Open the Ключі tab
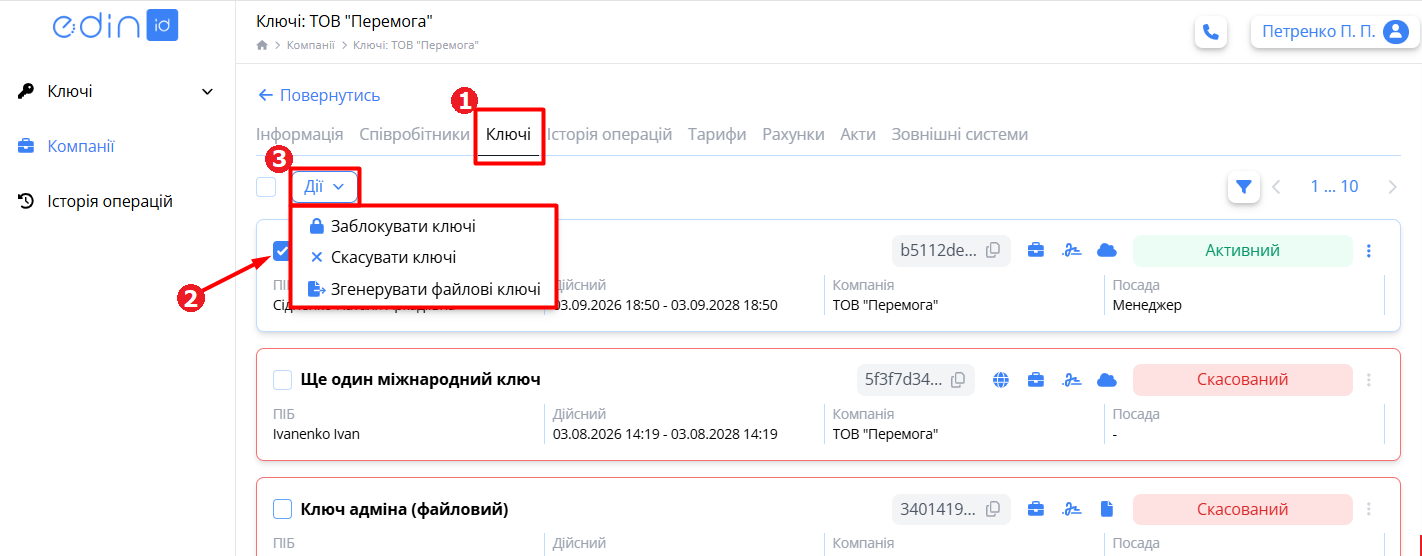 pos(508,134)
